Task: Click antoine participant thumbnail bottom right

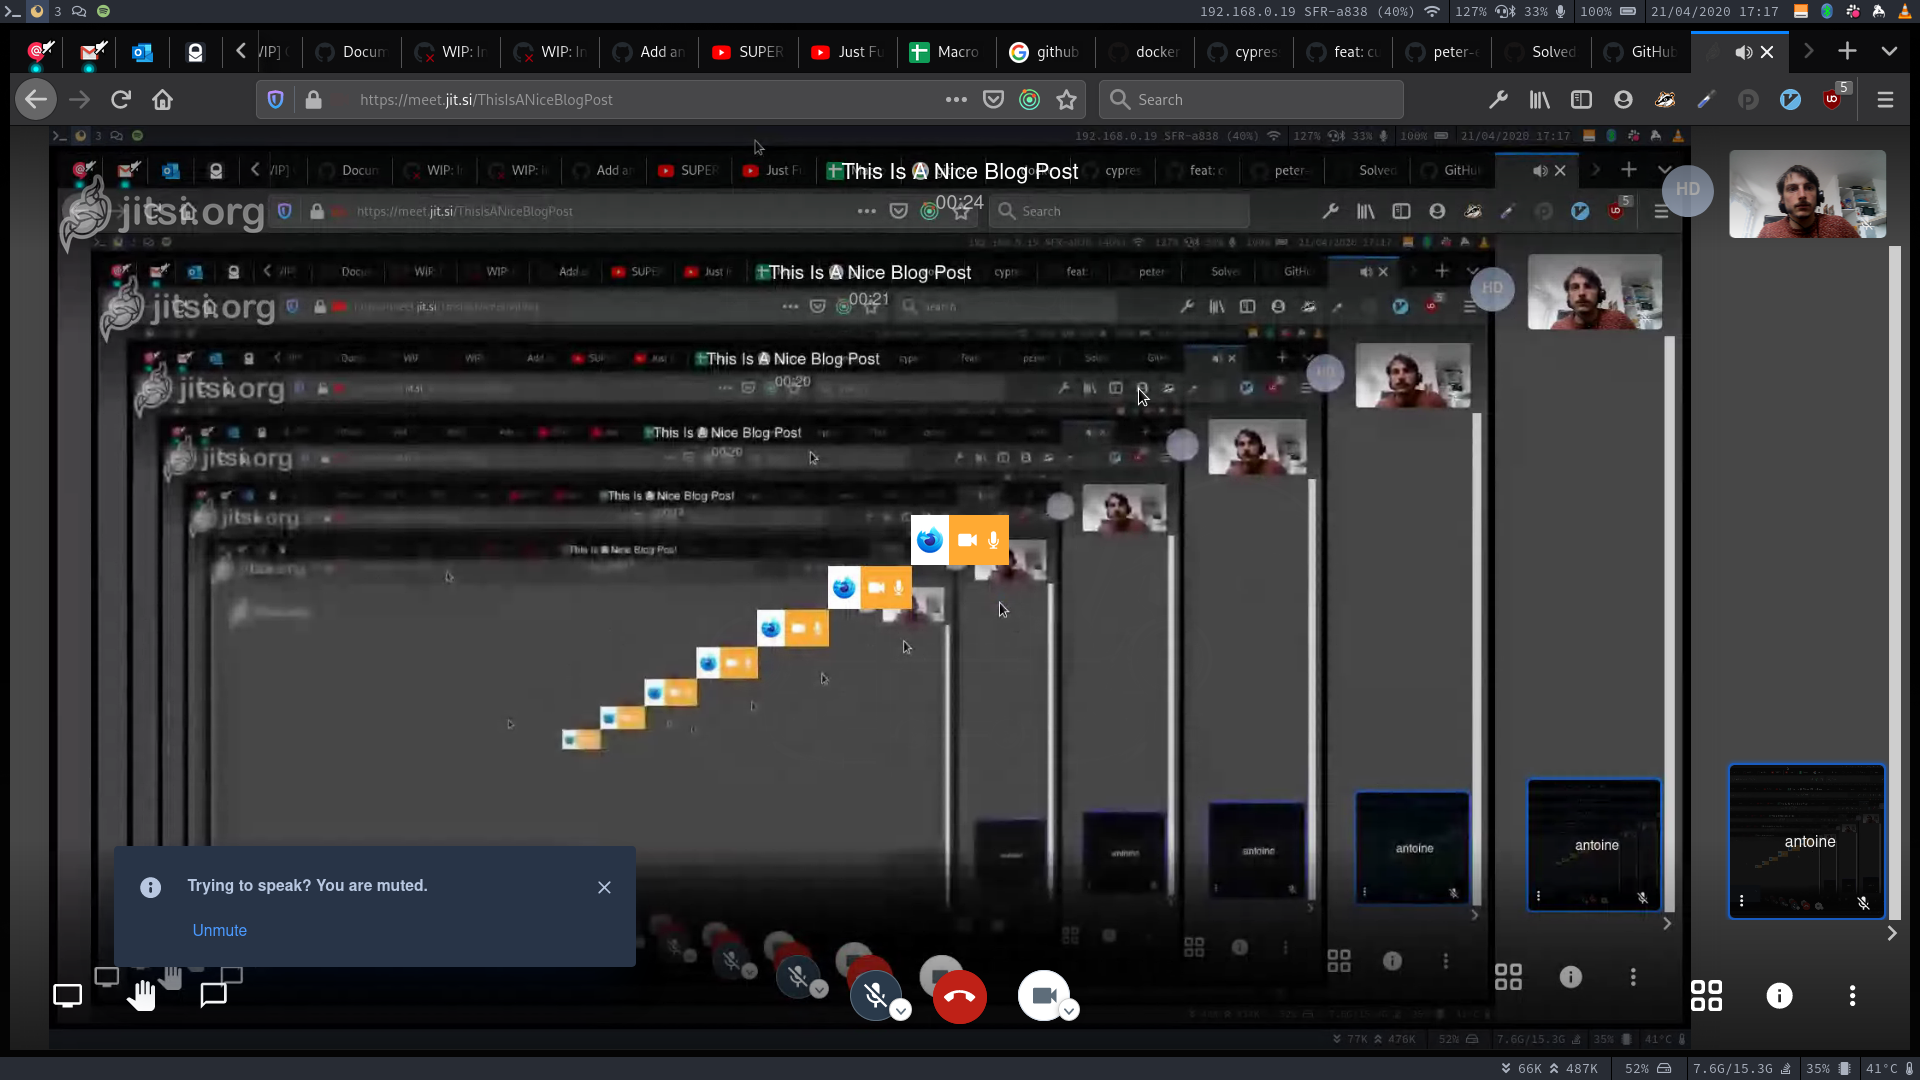Action: coord(1808,840)
